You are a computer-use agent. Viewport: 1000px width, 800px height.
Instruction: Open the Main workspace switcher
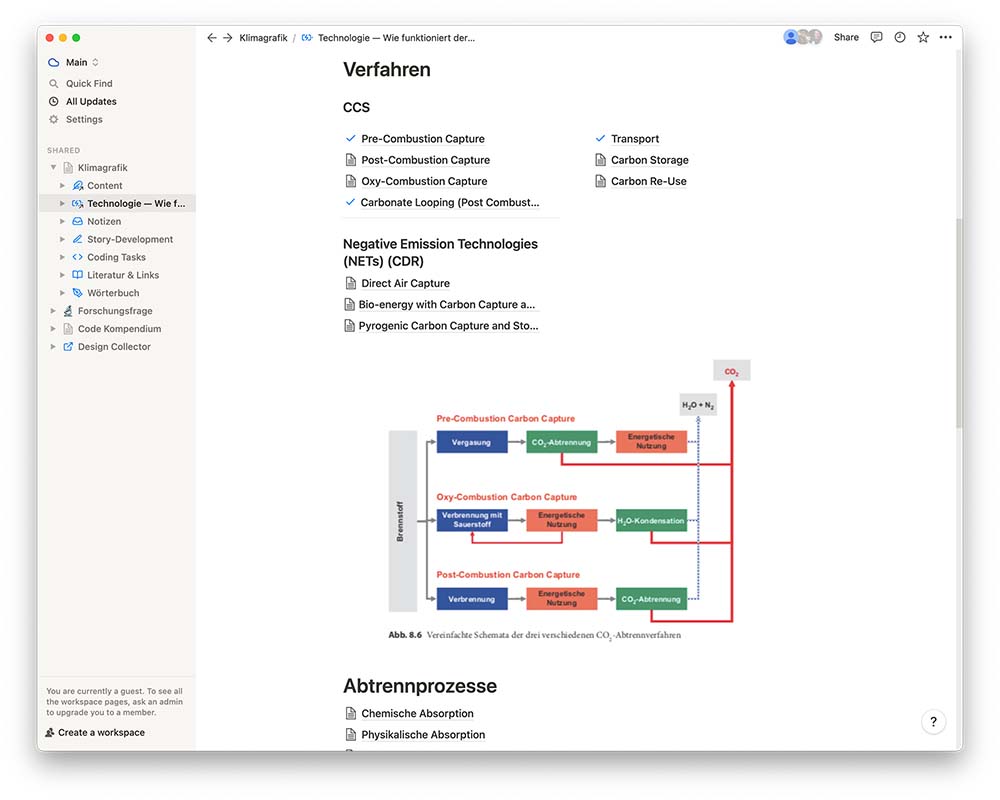75,62
